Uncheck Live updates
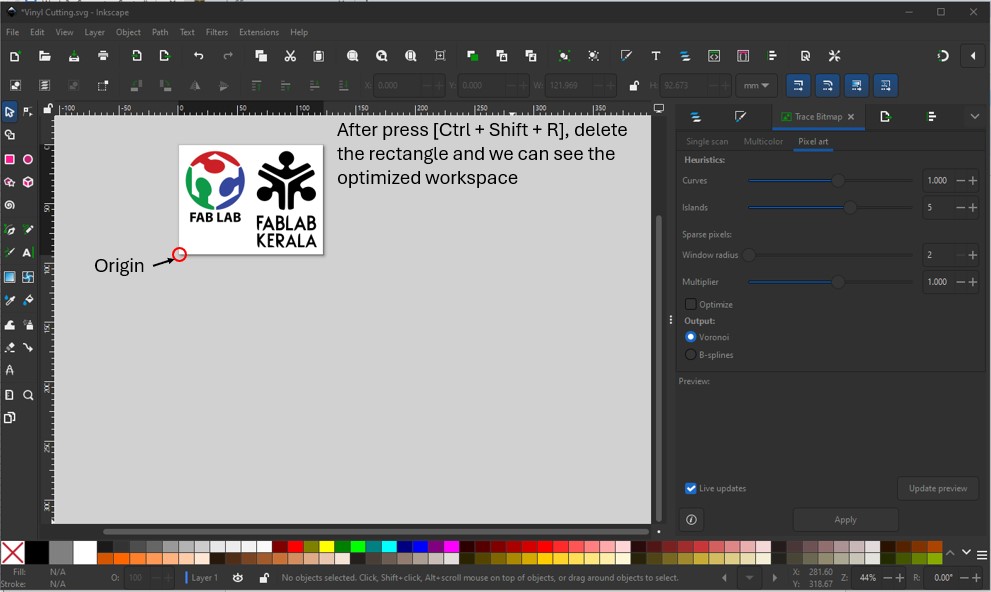991x592 pixels. coord(691,488)
